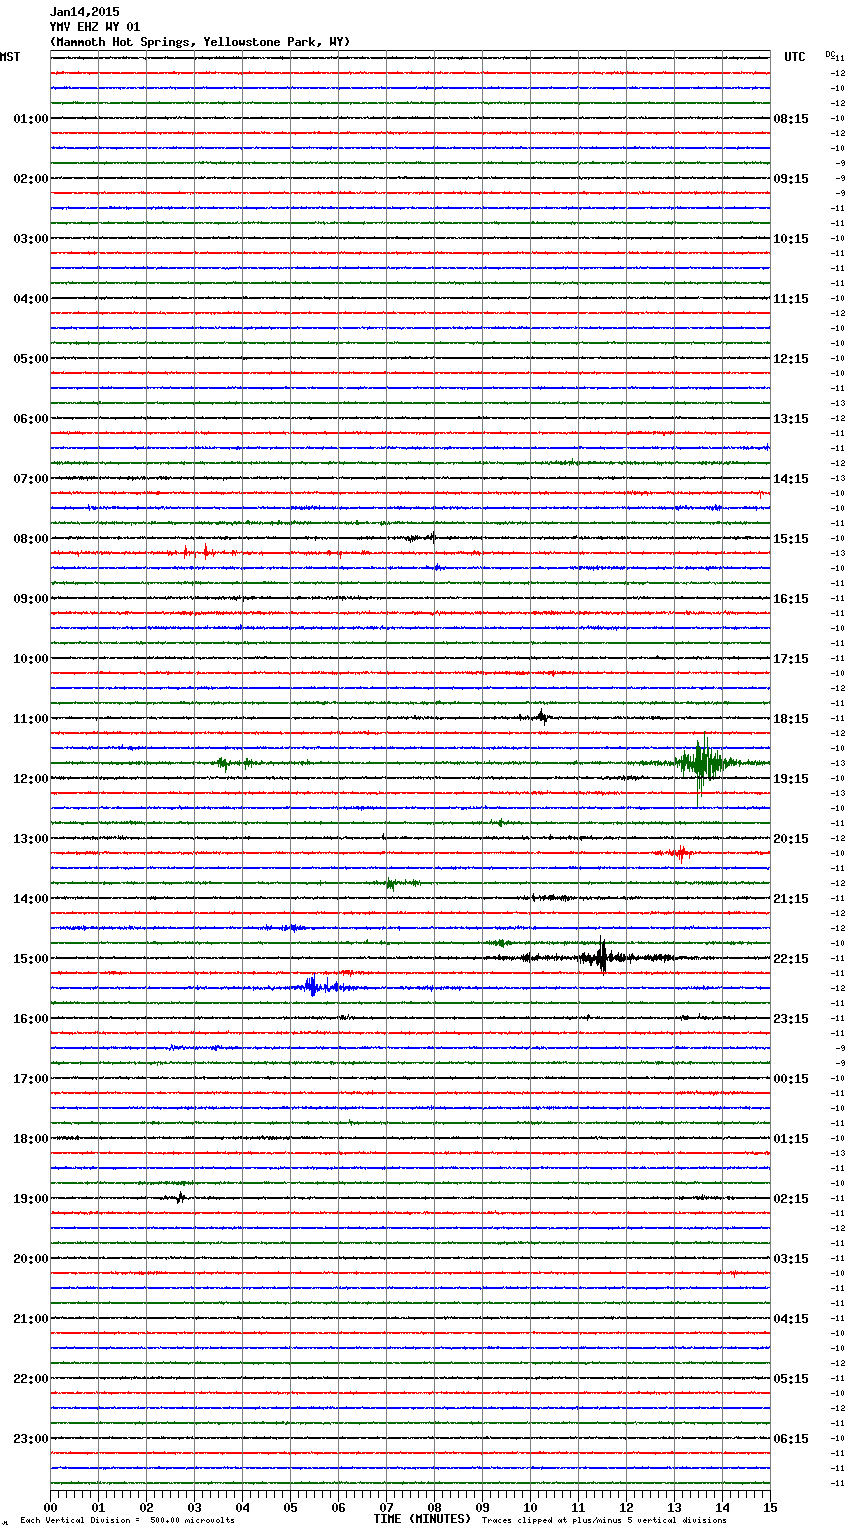Viewport: 850px width, 1534px height.
Task: Select the 11:00 MST hour label
Action: pyautogui.click(x=30, y=719)
